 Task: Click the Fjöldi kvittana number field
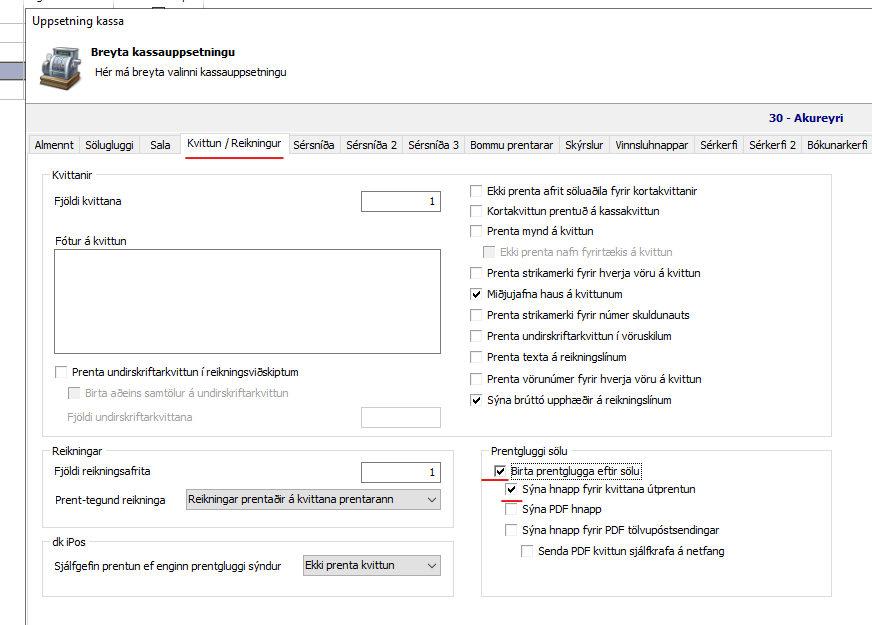tap(400, 202)
